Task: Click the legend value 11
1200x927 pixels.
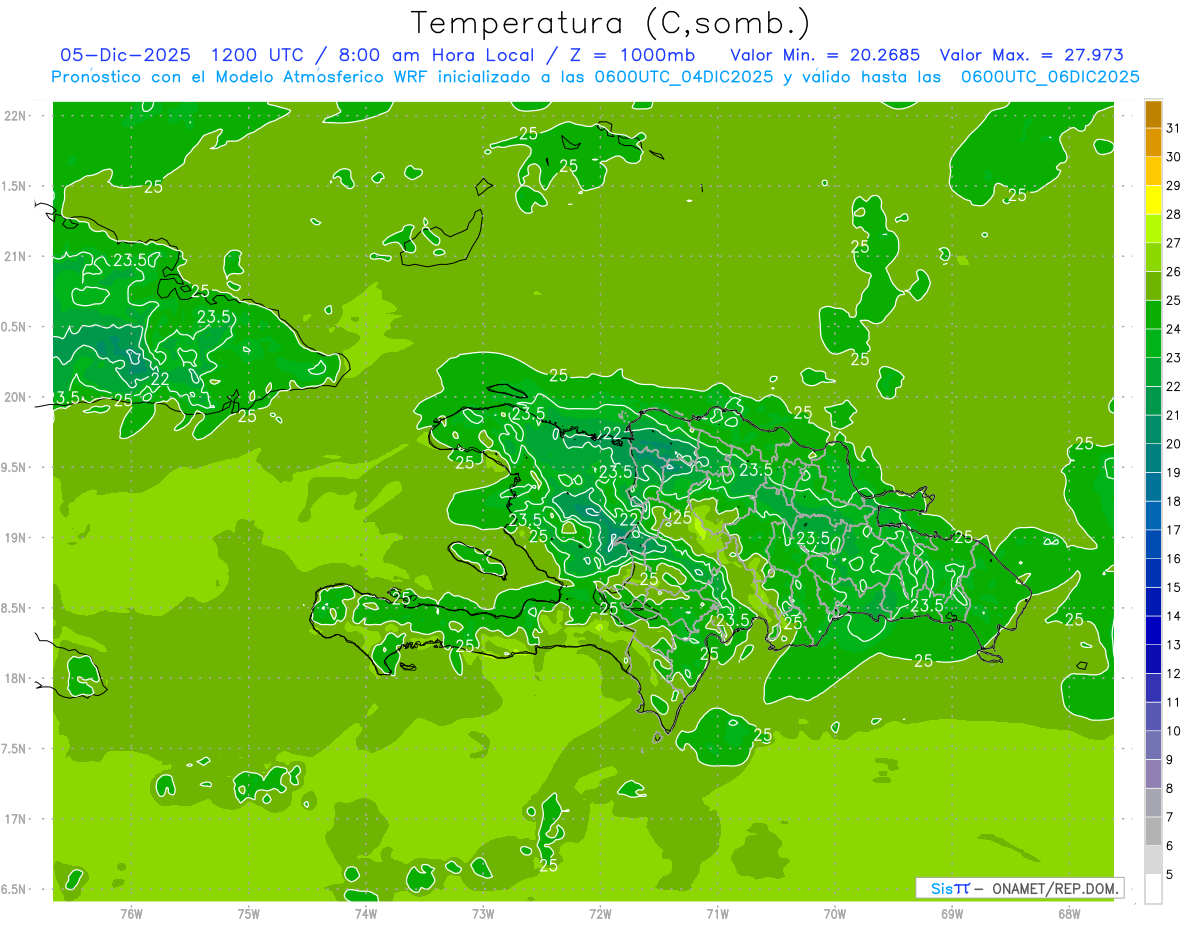Action: (1174, 703)
